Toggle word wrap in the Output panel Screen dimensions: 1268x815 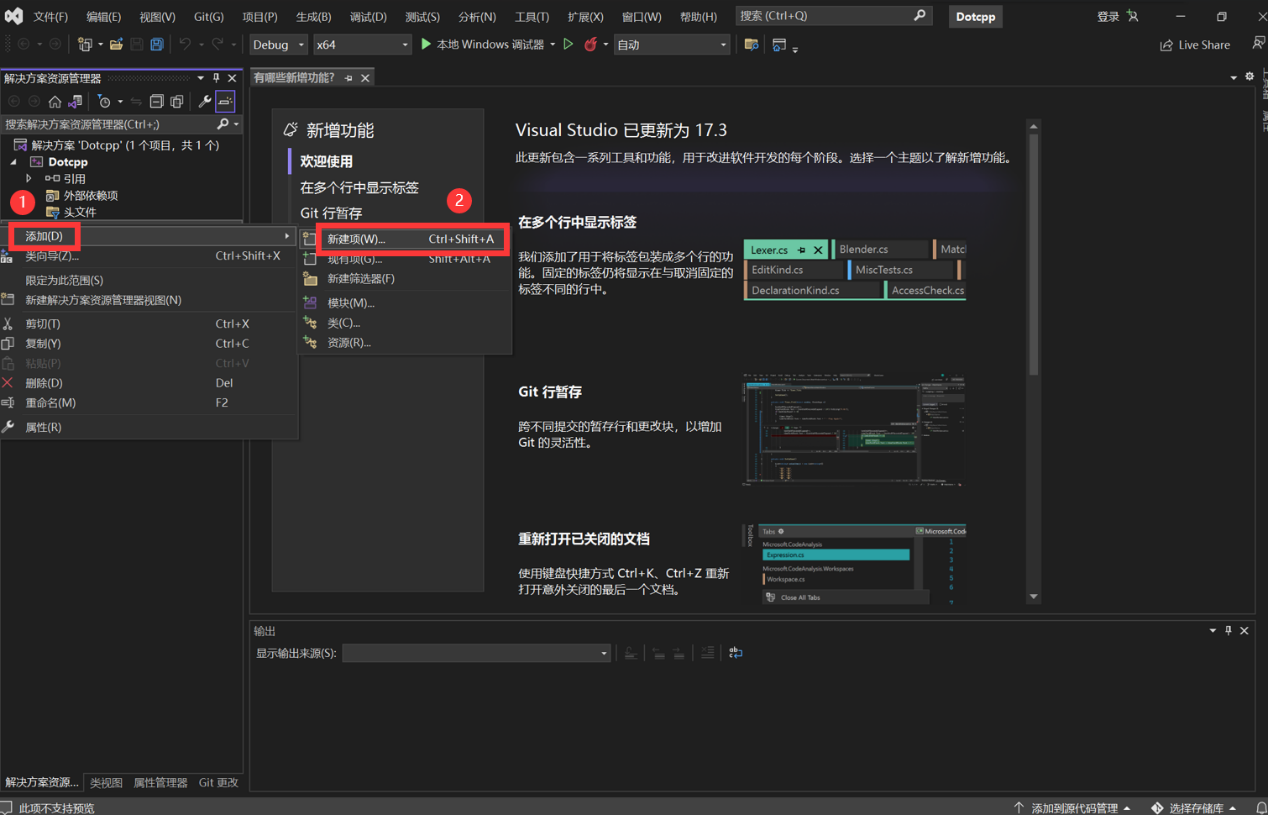pos(735,653)
